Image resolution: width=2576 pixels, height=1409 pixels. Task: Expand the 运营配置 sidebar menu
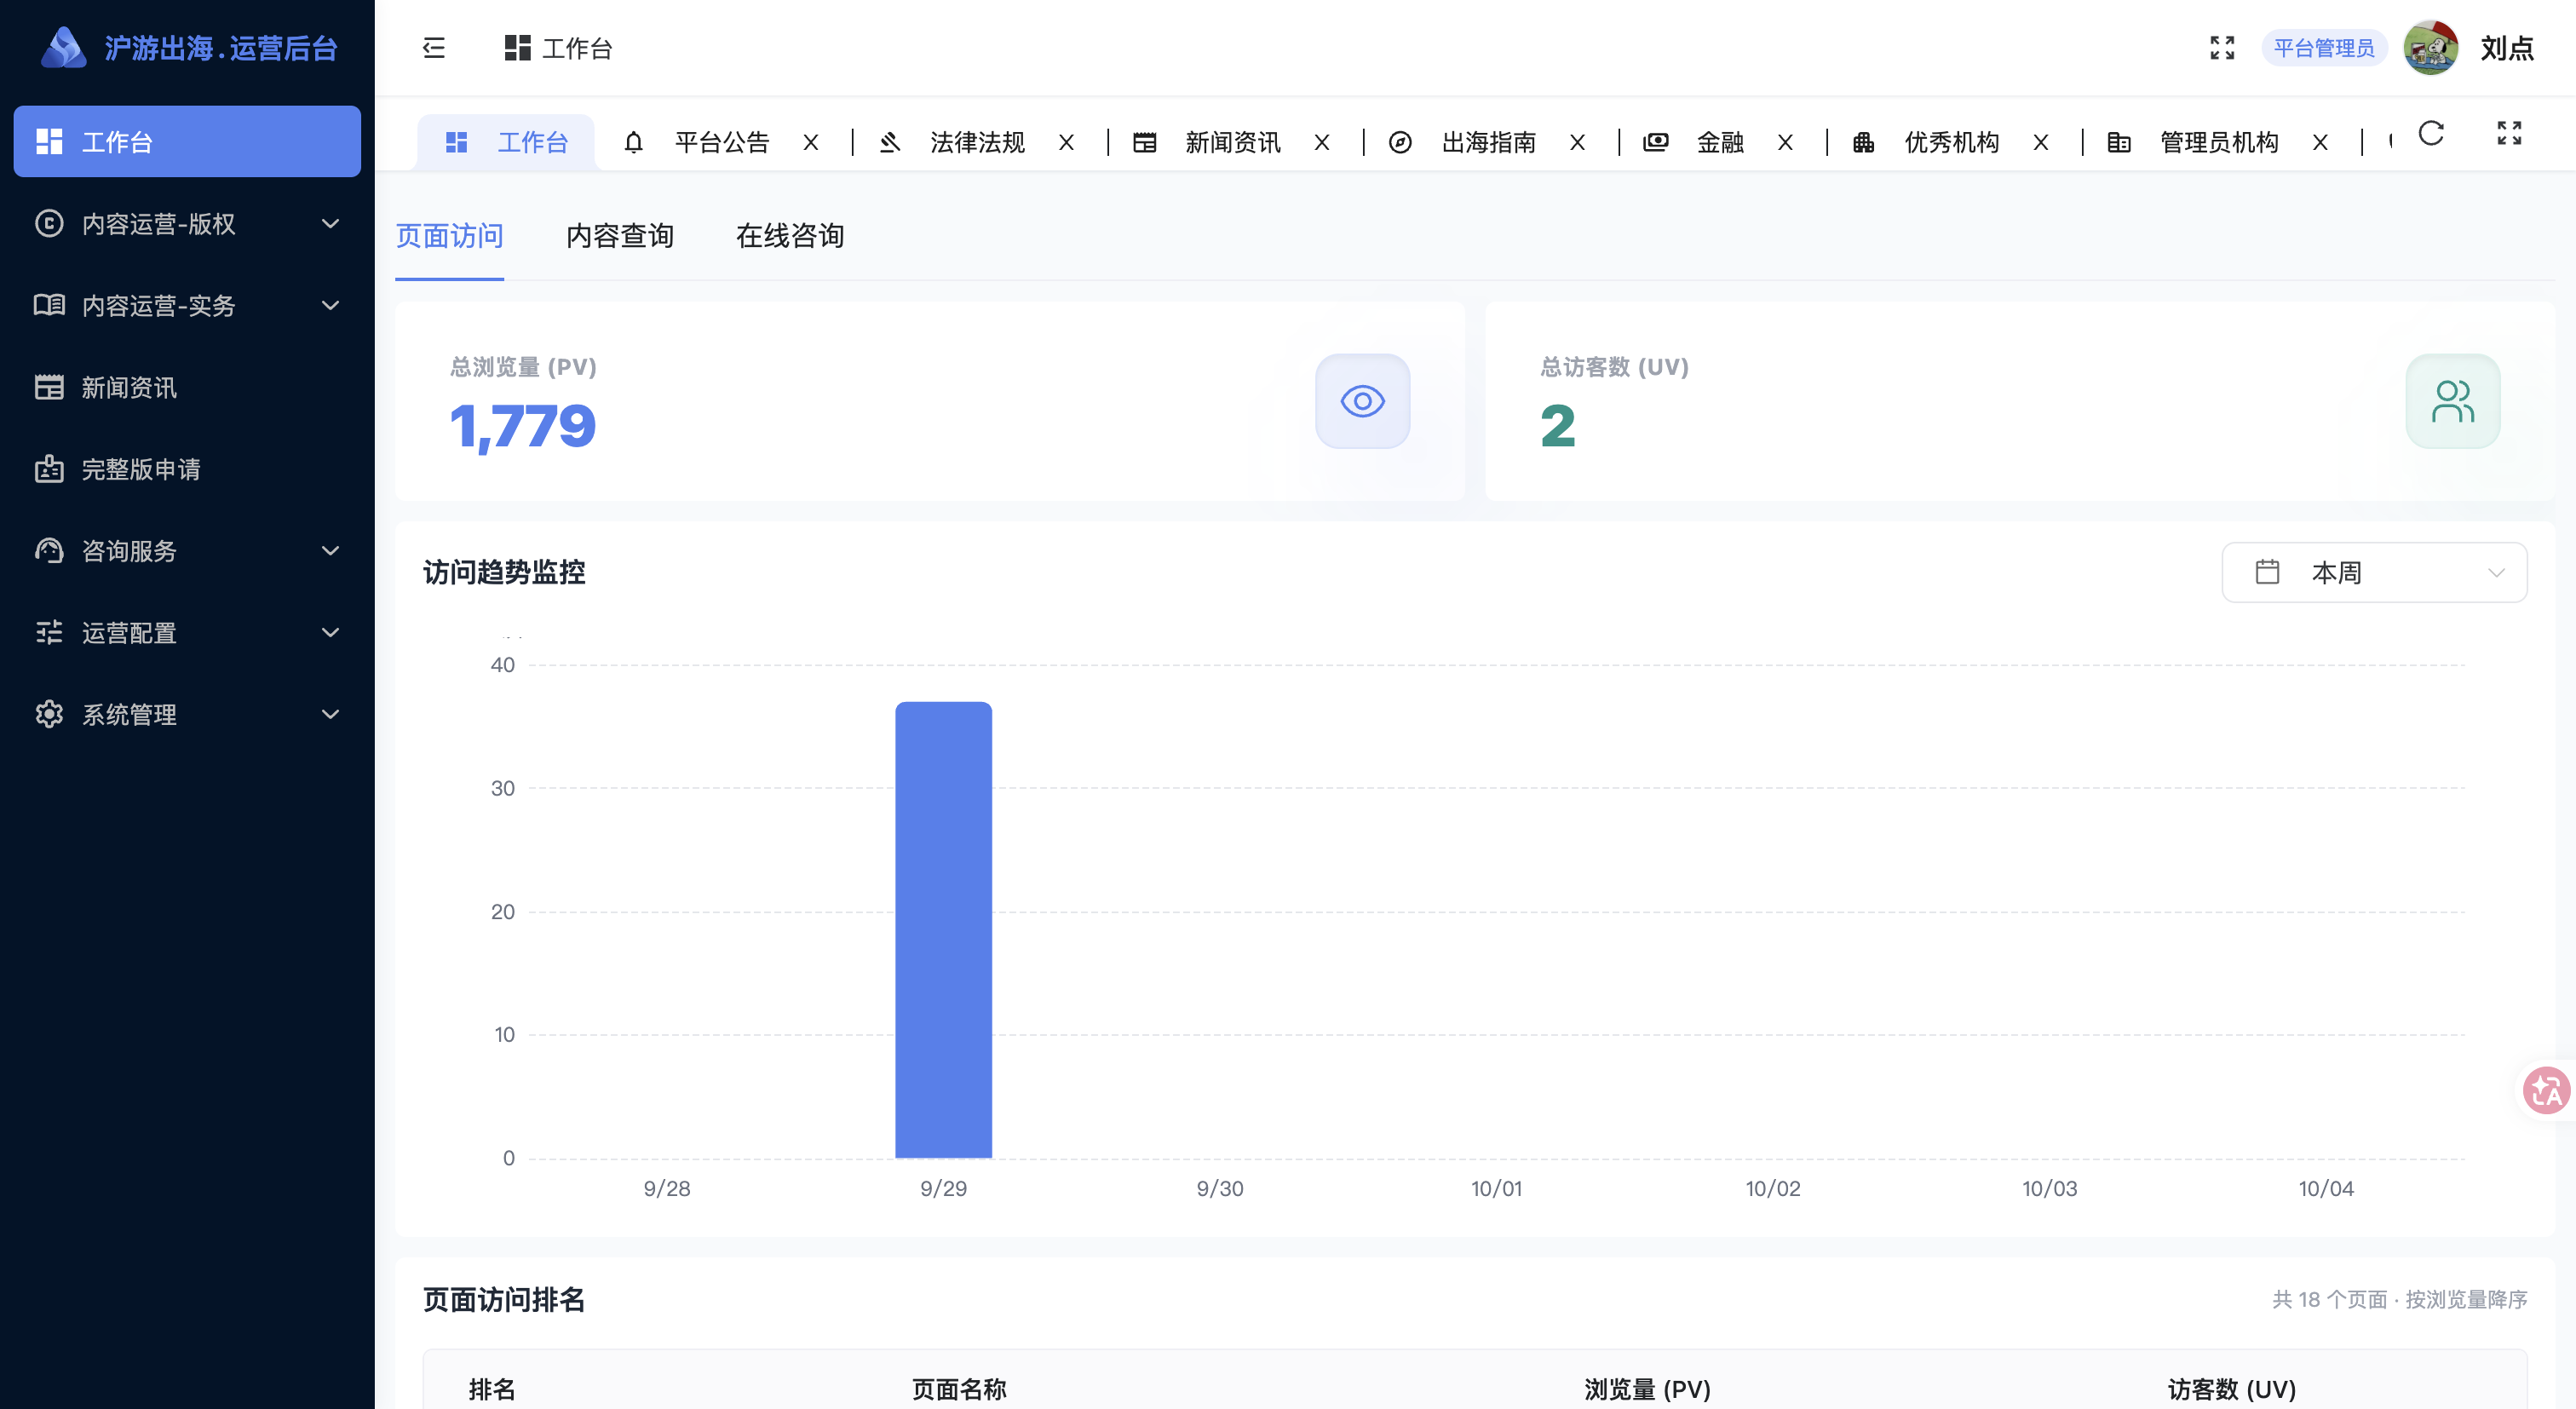[x=187, y=633]
